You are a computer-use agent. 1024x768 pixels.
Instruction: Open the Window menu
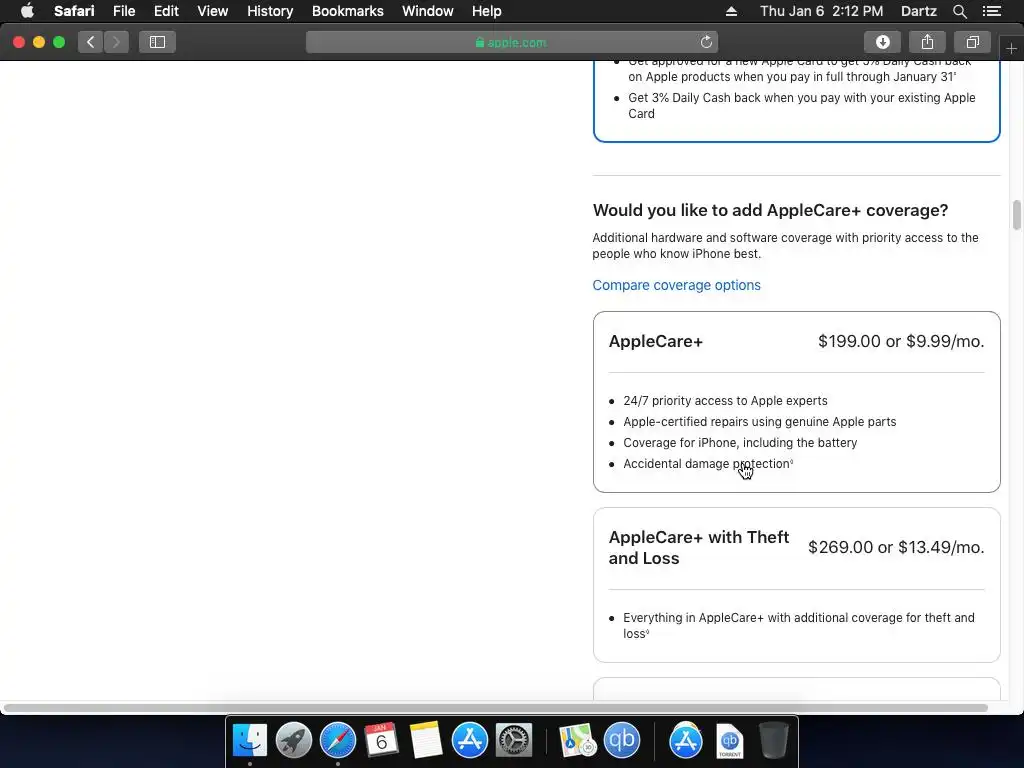[428, 11]
